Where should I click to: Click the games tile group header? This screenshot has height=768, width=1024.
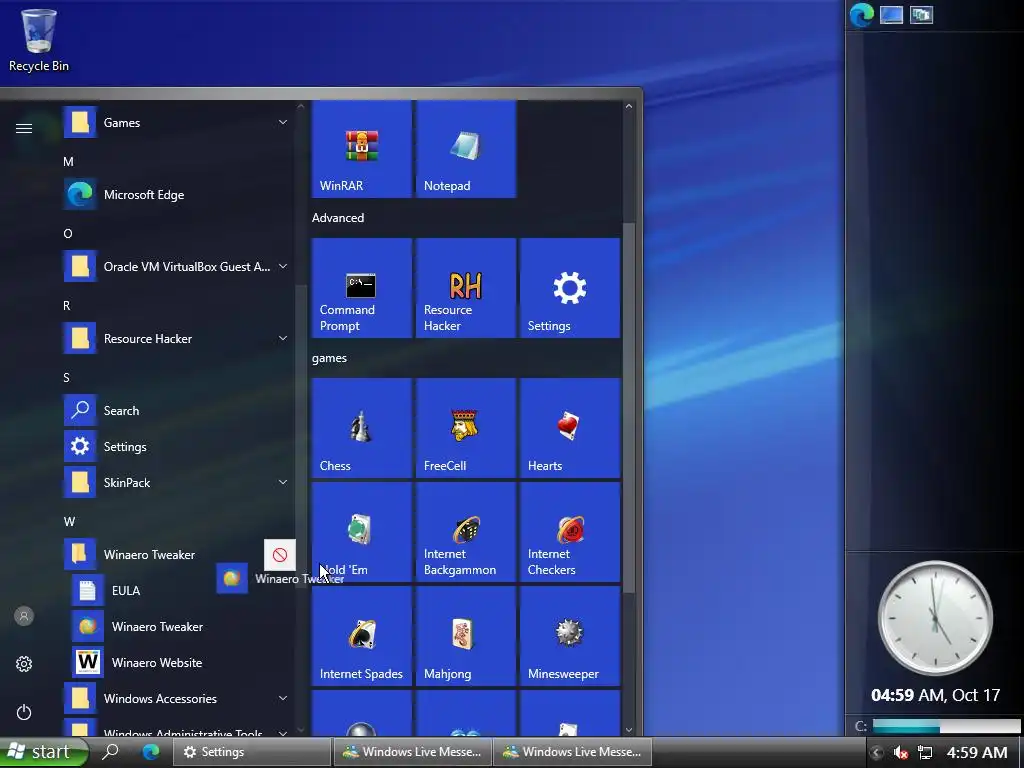(329, 358)
